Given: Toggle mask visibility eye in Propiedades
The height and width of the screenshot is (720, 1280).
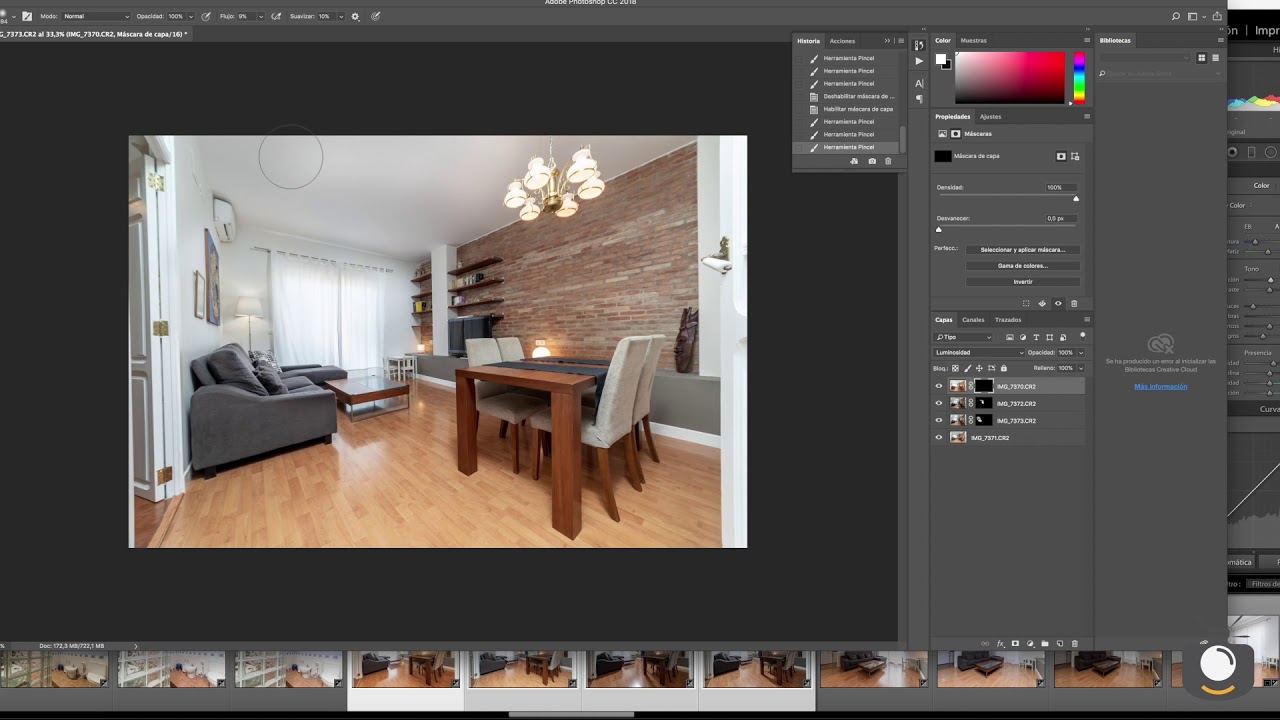Looking at the screenshot, I should 1058,303.
